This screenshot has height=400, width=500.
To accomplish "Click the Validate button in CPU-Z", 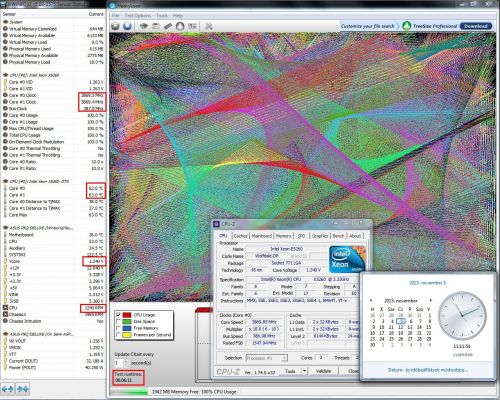I will pos(323,371).
